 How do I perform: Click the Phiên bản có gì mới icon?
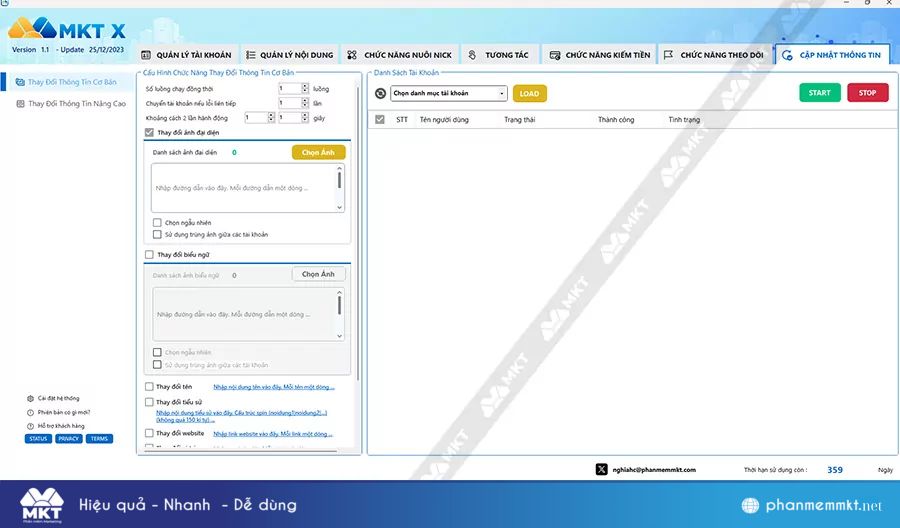(30, 412)
